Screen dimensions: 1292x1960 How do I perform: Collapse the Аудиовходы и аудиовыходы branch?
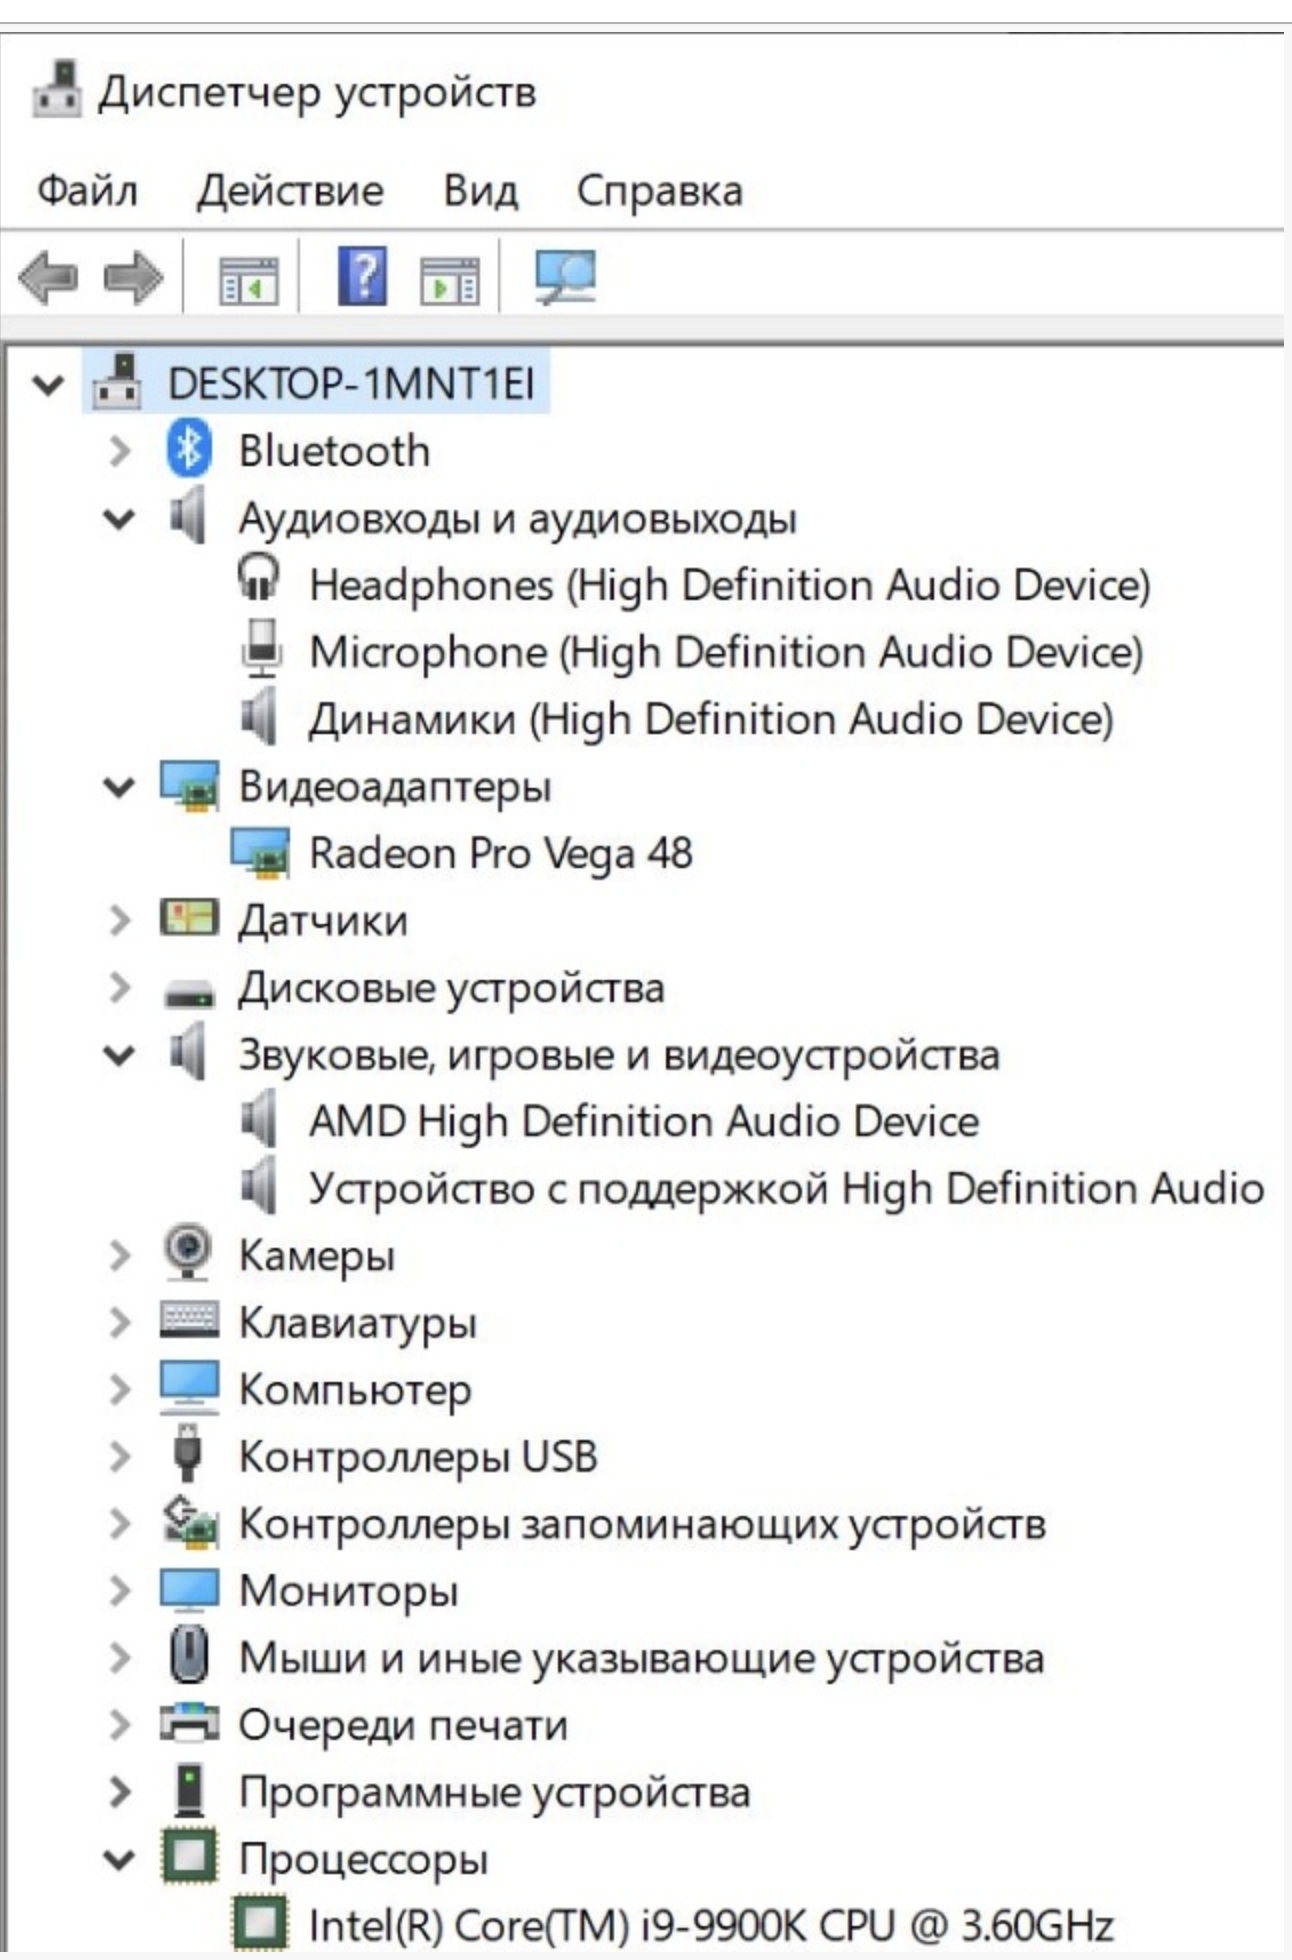pyautogui.click(x=119, y=519)
